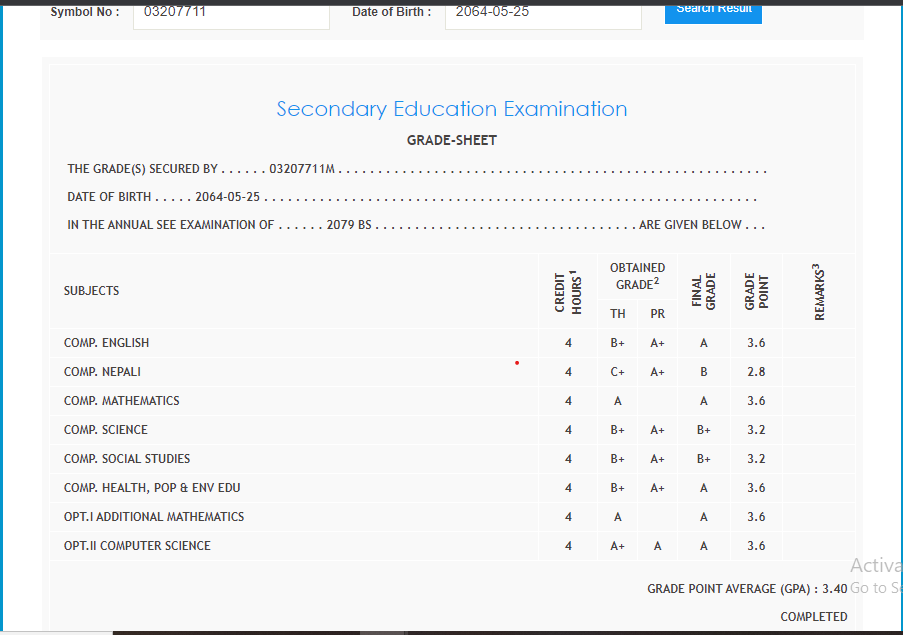
Task: Select the OPT.I ADDITIONAL MATHEMATICS row label
Action: [x=154, y=517]
